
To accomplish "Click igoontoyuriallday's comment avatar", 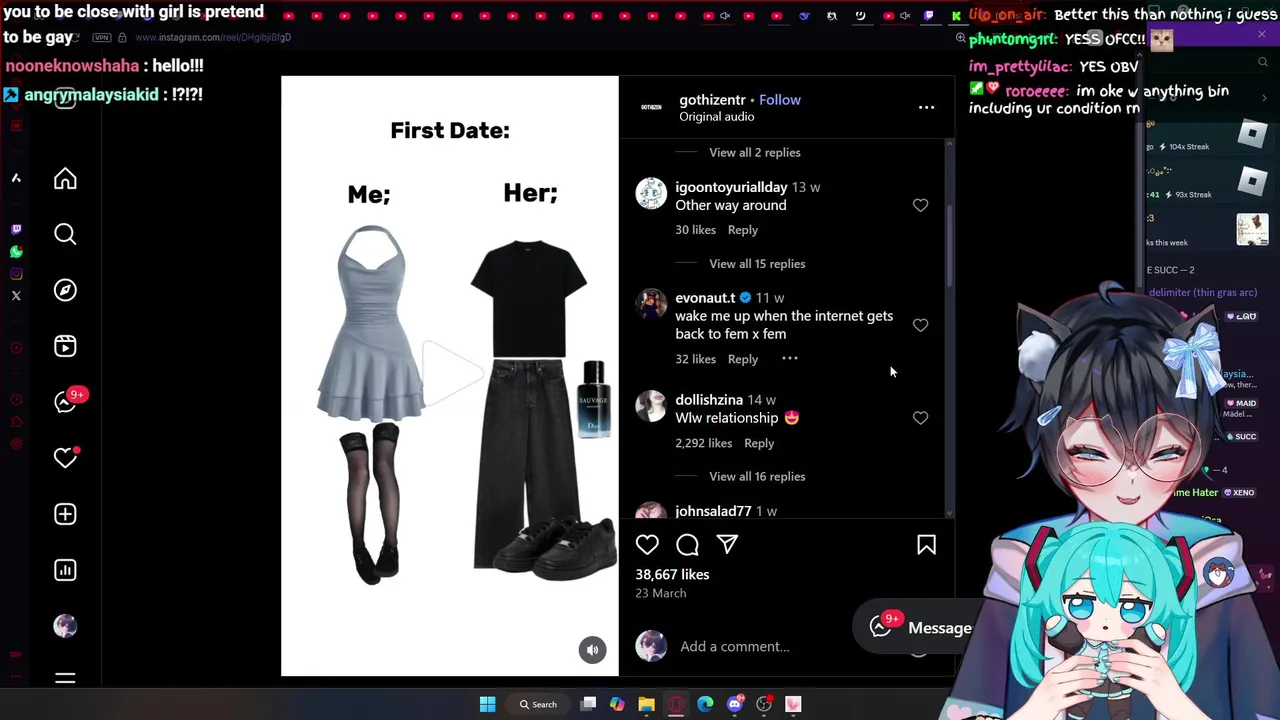I will (651, 193).
